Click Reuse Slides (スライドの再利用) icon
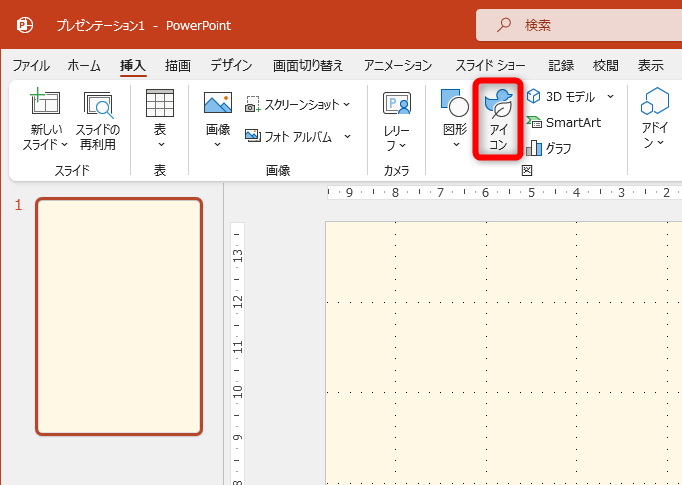Image resolution: width=682 pixels, height=485 pixels. pos(98,104)
